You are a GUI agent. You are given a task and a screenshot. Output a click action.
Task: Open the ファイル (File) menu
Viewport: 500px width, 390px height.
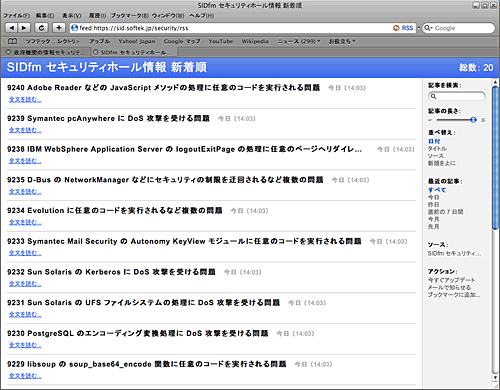pos(16,16)
